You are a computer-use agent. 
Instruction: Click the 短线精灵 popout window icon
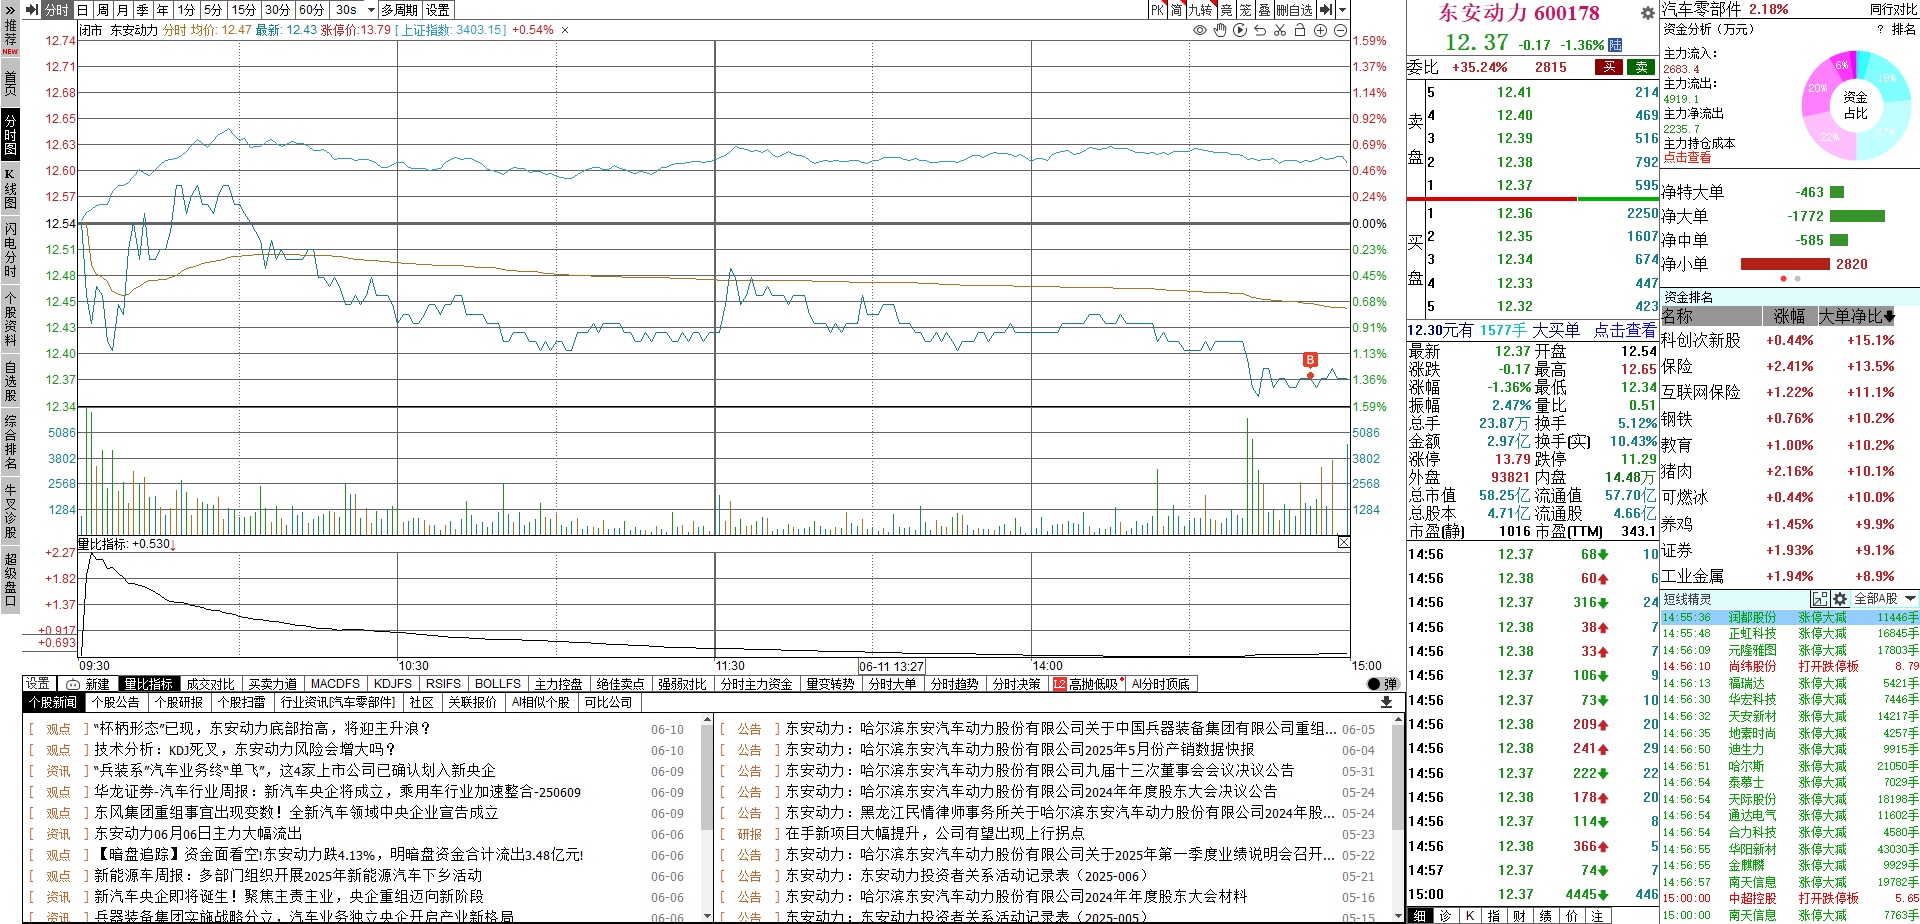1819,599
